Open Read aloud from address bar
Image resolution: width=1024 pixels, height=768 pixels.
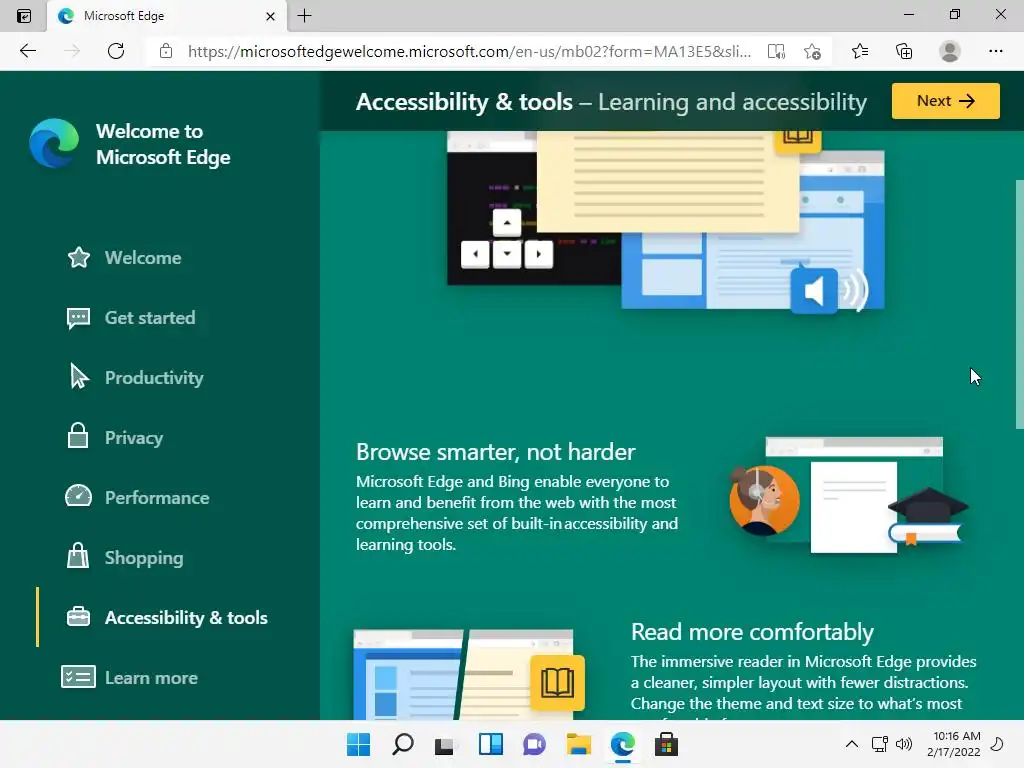[776, 51]
